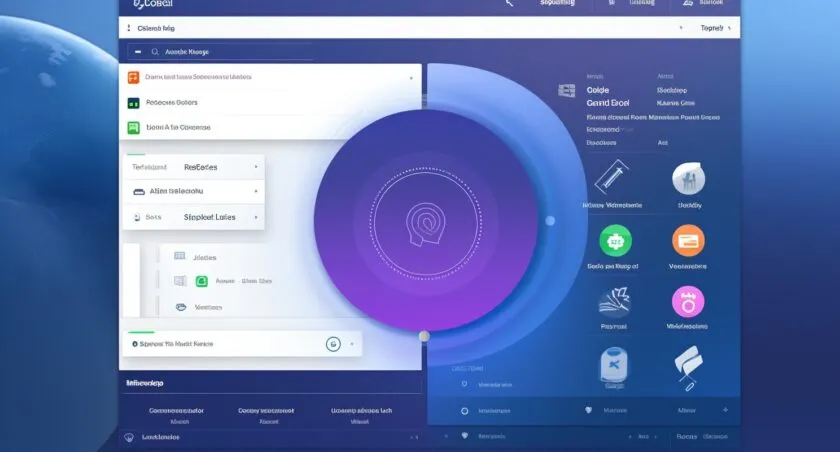Open the dropdown arrow in the bottom white card
The width and height of the screenshot is (840, 452).
[x=352, y=344]
